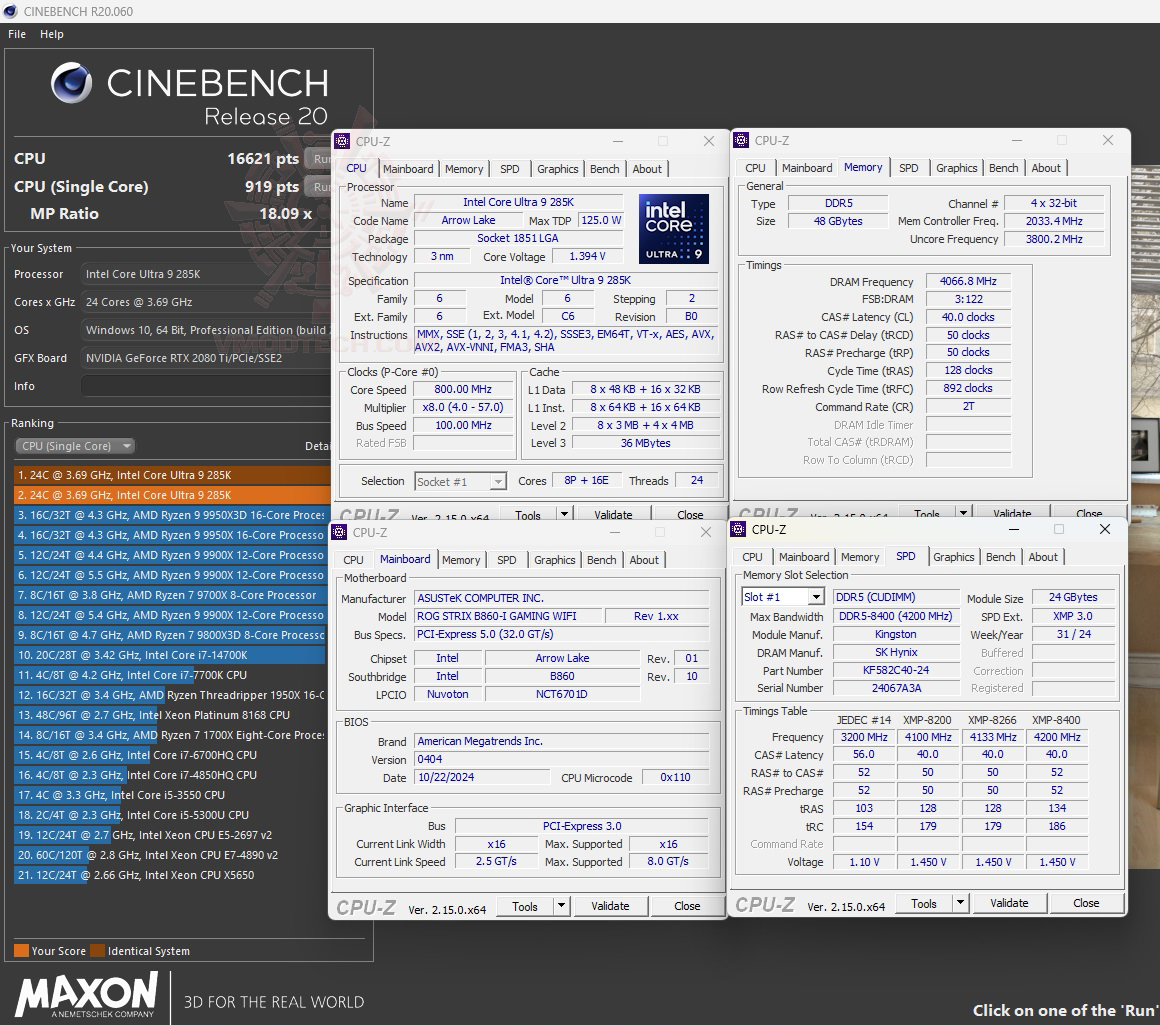The image size is (1160, 1025).
Task: Switch to Graphics tab in CPU-Z Memory window
Action: pyautogui.click(x=957, y=168)
